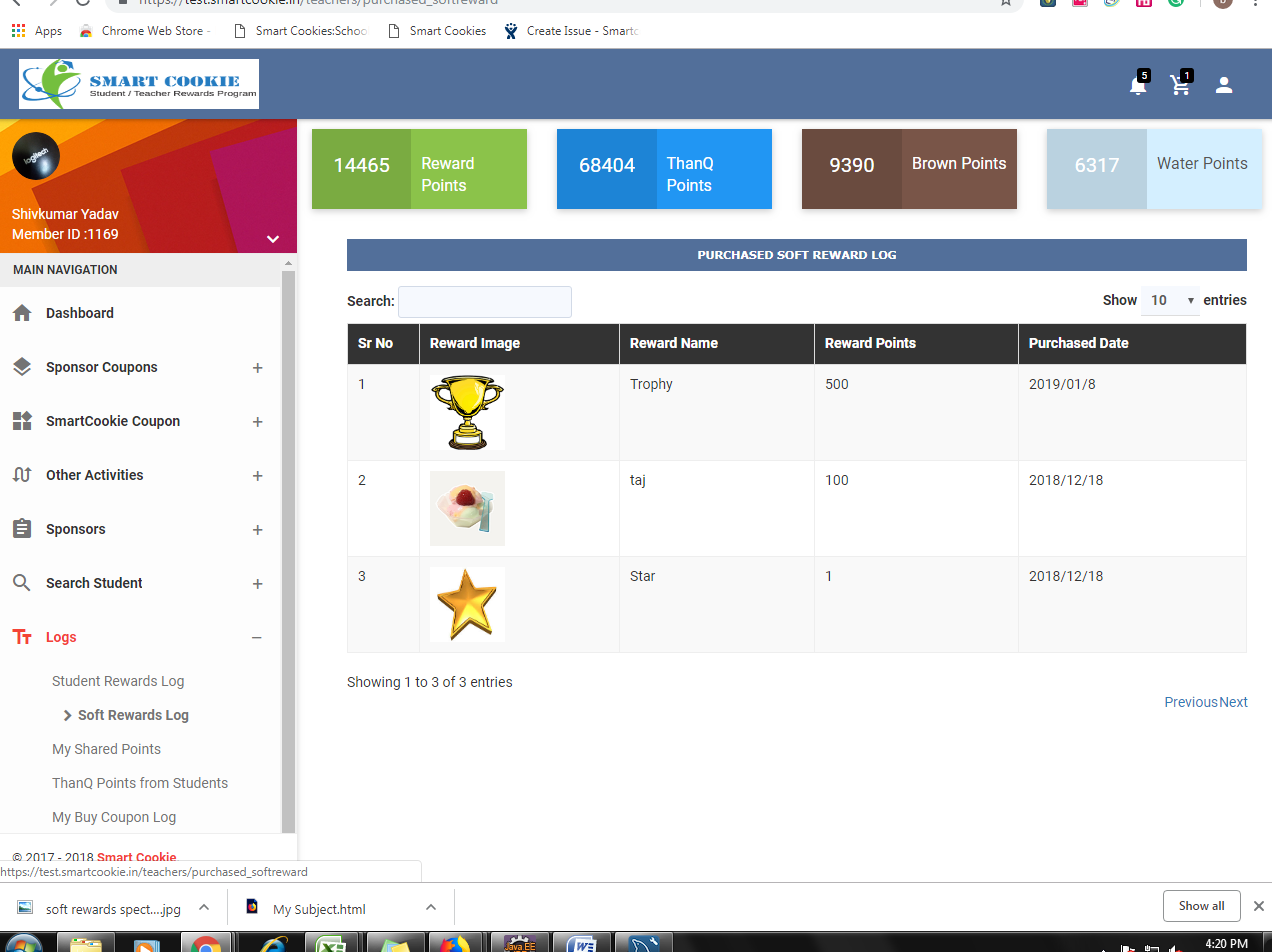Open the shopping cart icon
1272x952 pixels.
point(1181,86)
